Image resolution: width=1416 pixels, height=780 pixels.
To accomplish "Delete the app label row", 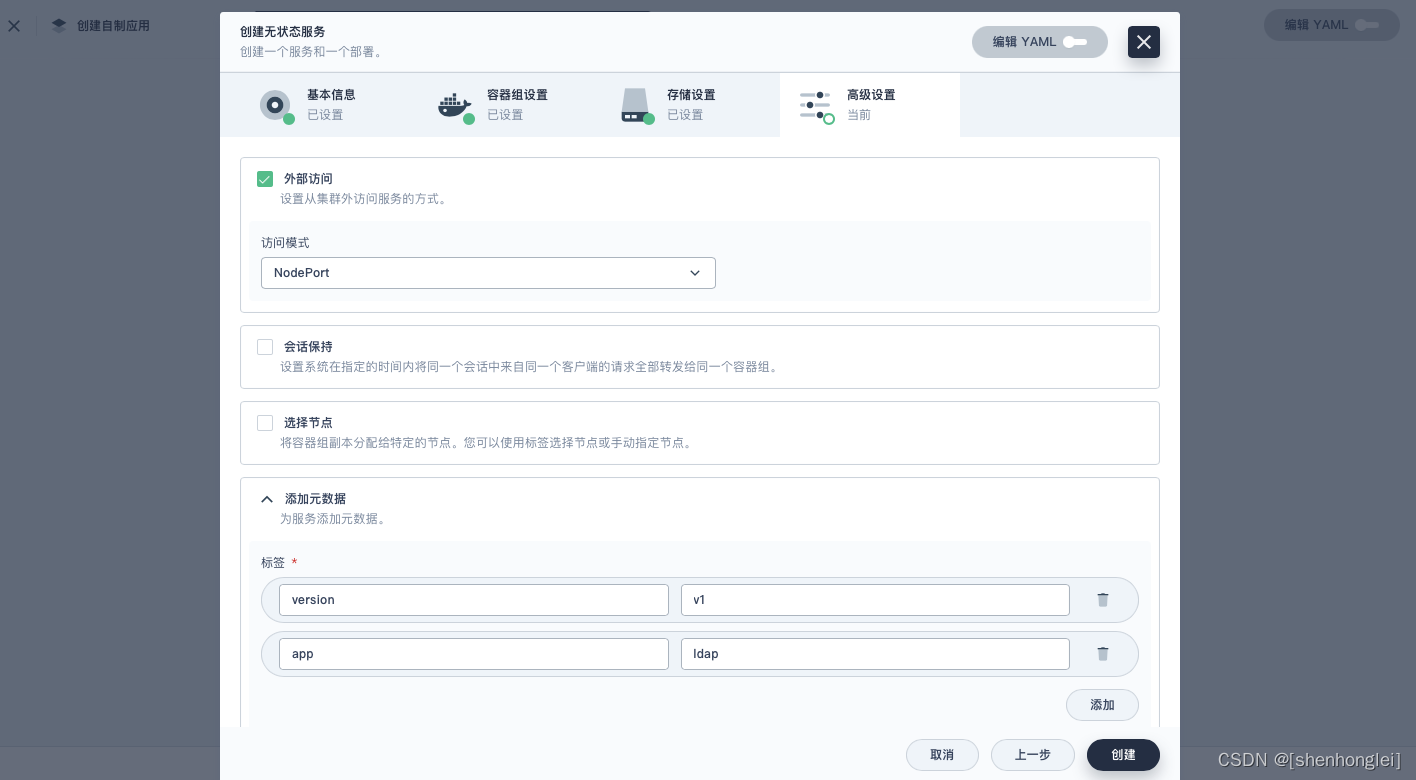I will (x=1103, y=654).
